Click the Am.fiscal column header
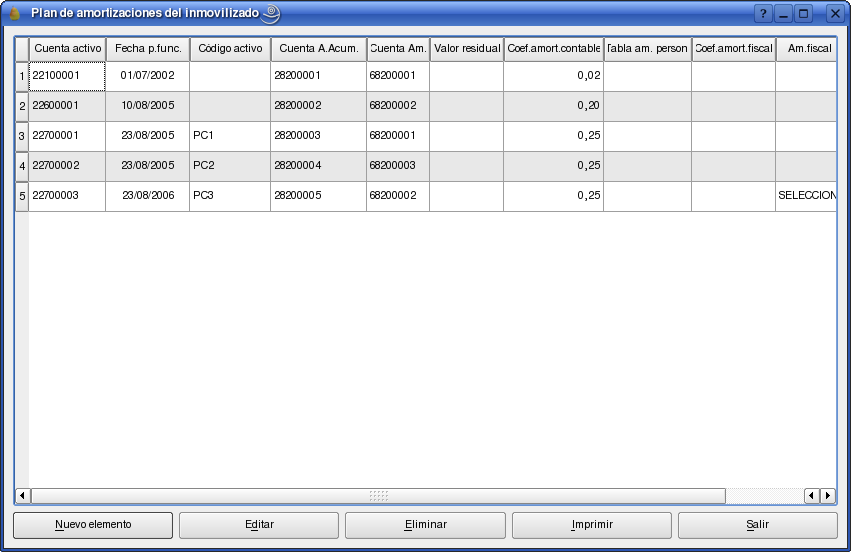The height and width of the screenshot is (552, 851). click(806, 49)
